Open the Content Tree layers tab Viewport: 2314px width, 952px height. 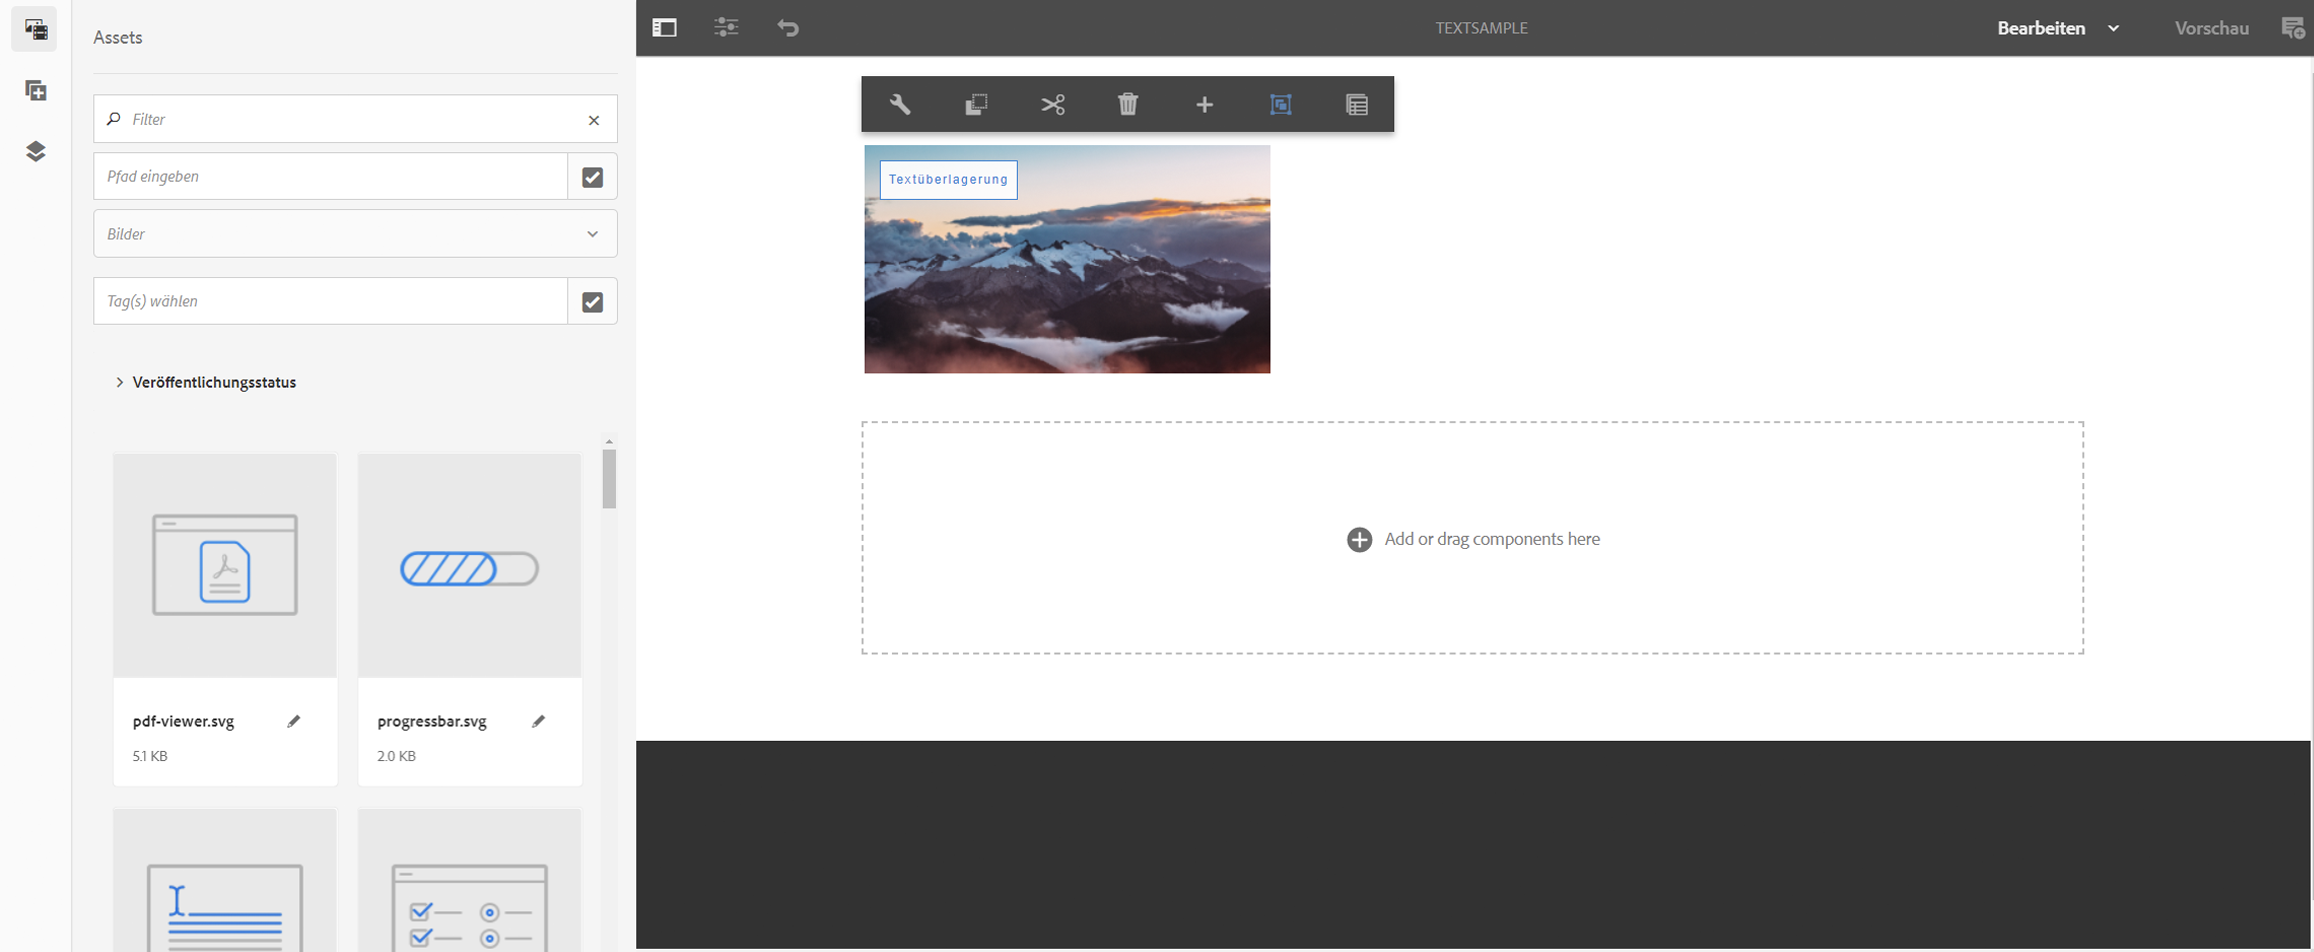[35, 151]
